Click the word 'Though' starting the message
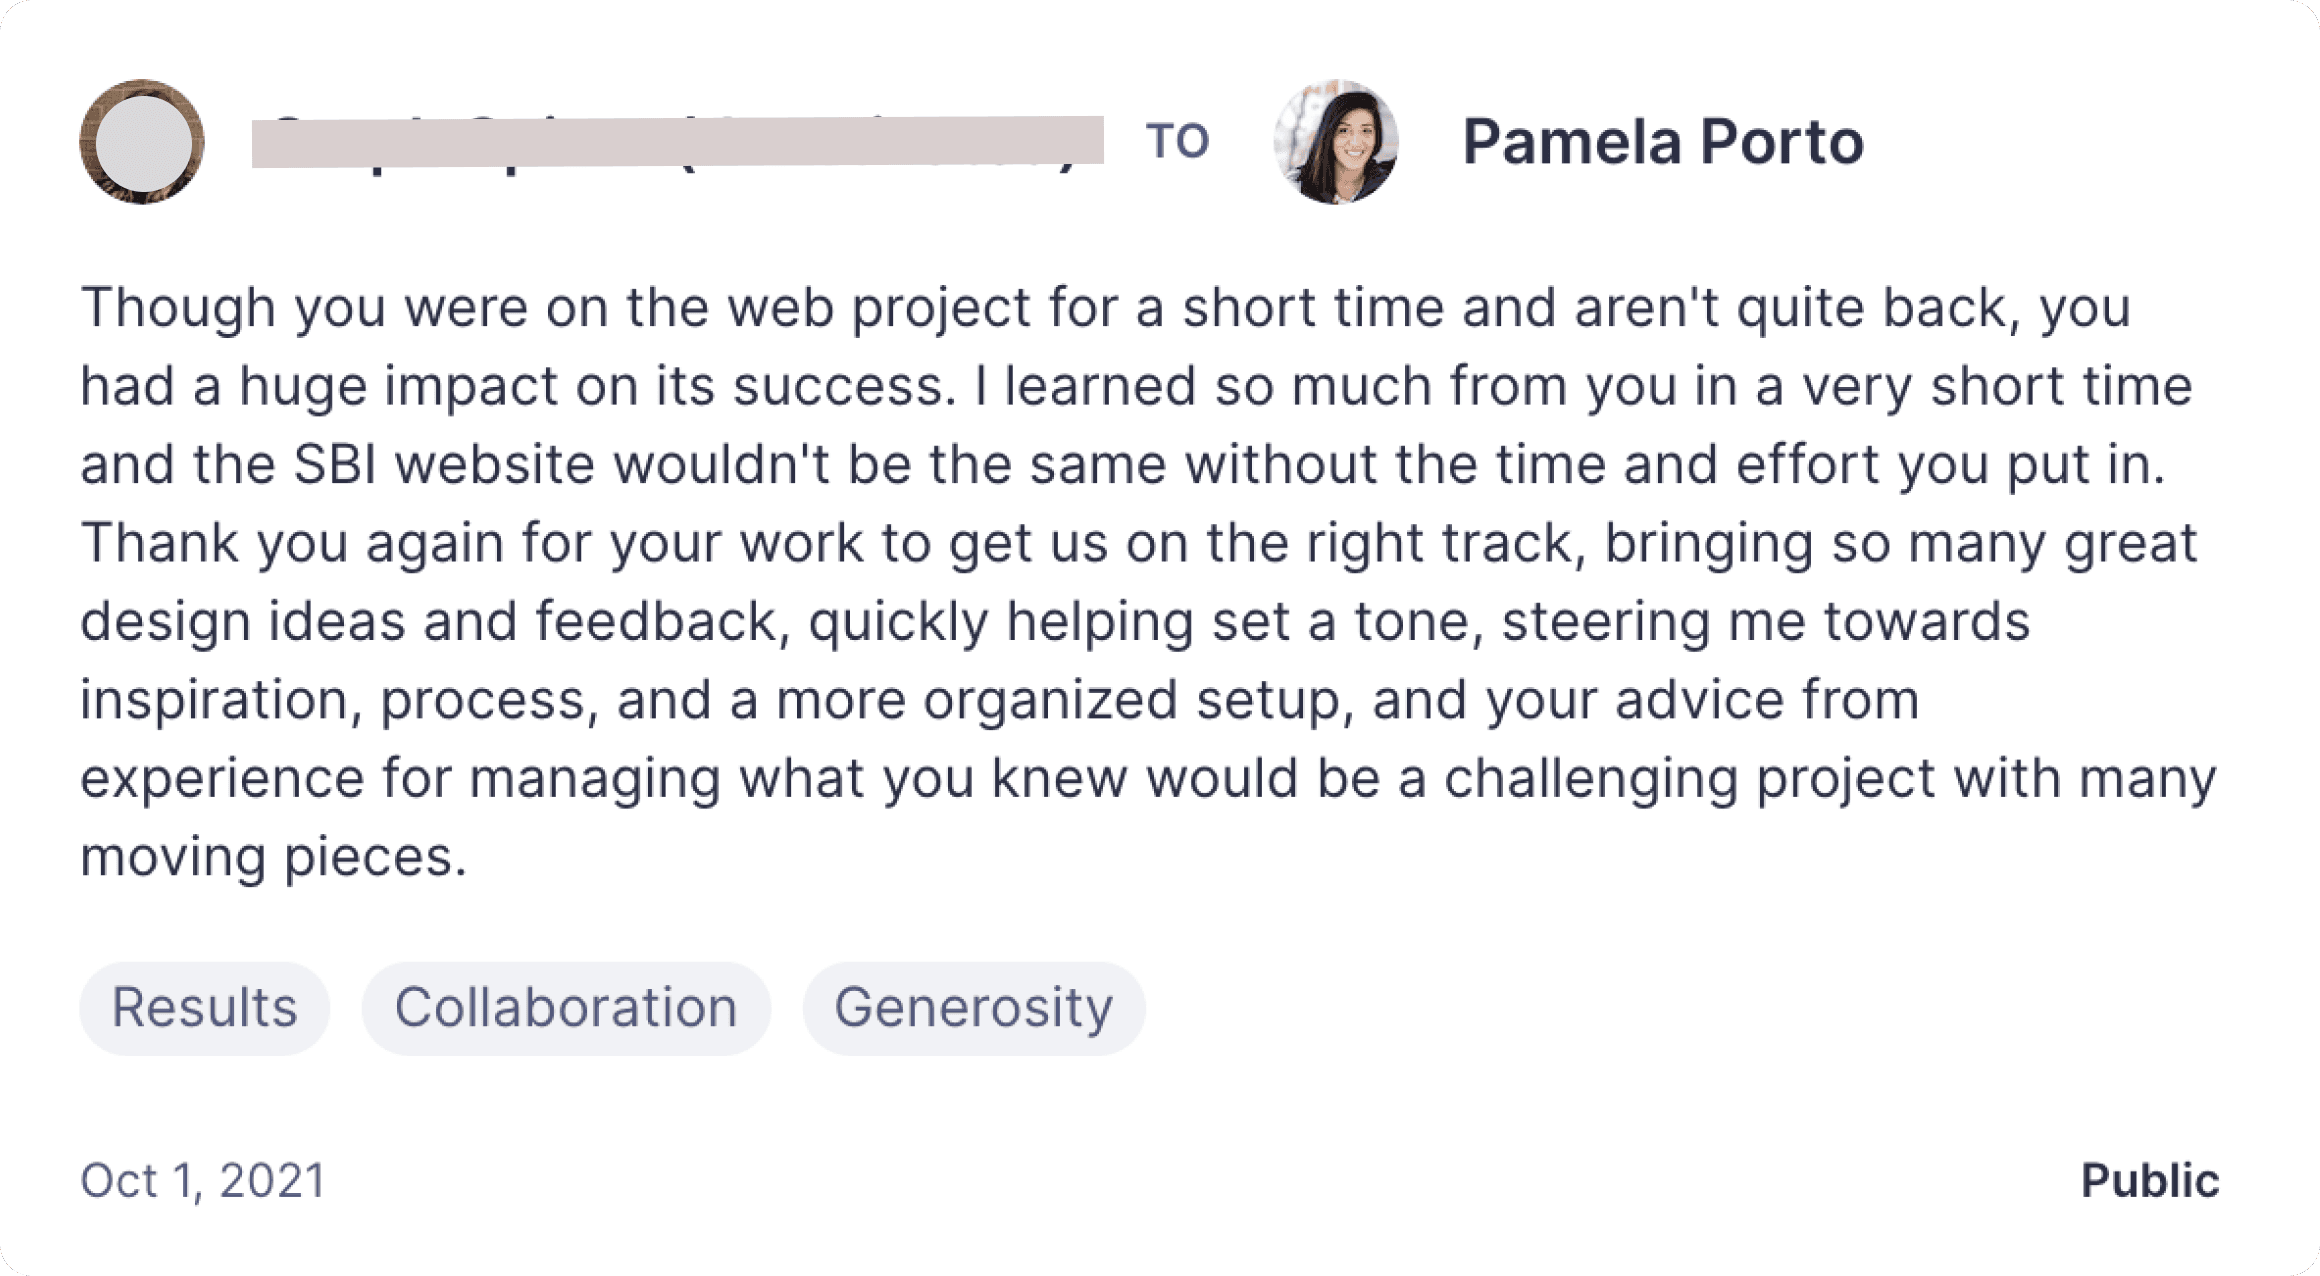 178,307
